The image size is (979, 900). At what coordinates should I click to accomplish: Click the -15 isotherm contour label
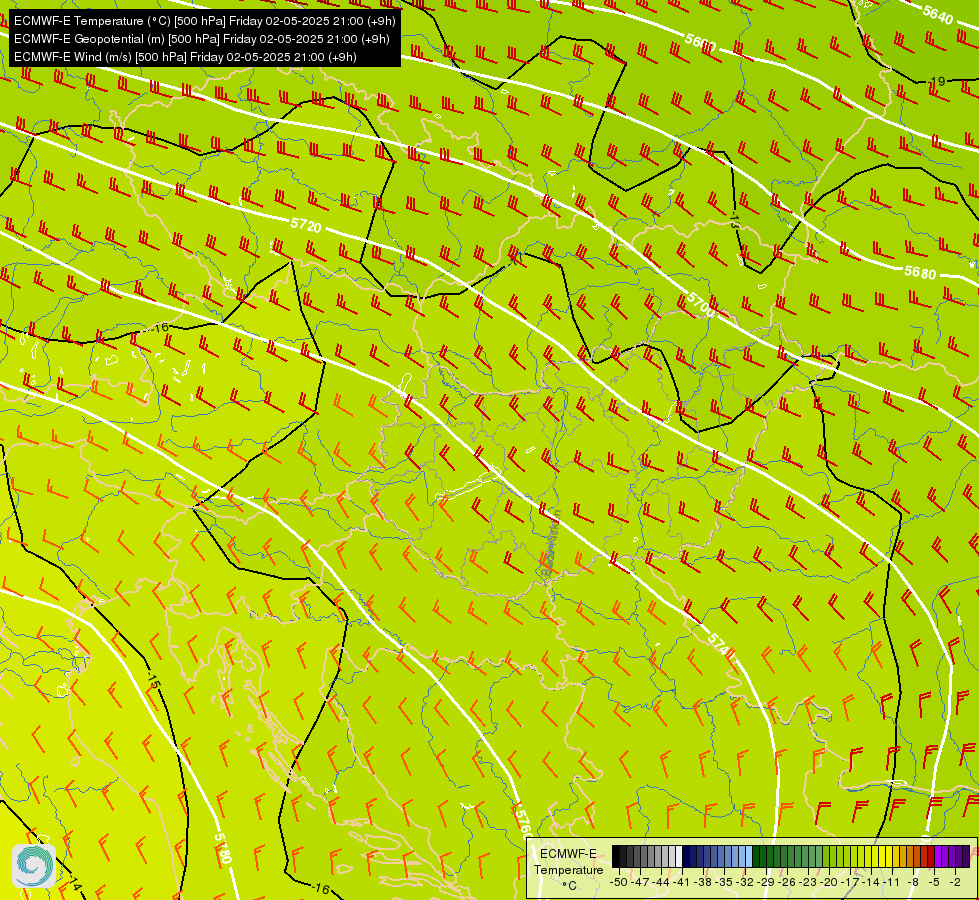coord(153,681)
